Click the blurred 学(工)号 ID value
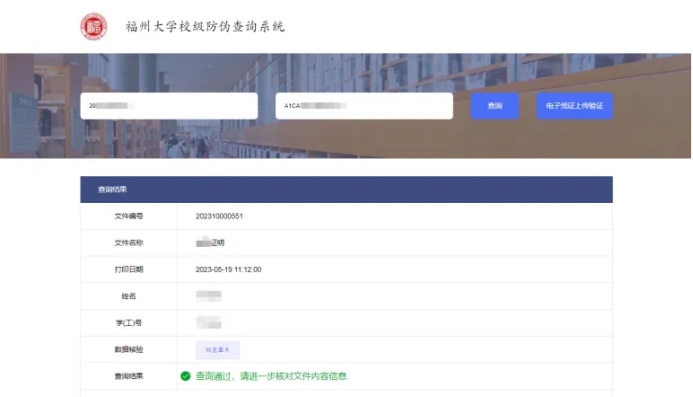 tap(209, 323)
